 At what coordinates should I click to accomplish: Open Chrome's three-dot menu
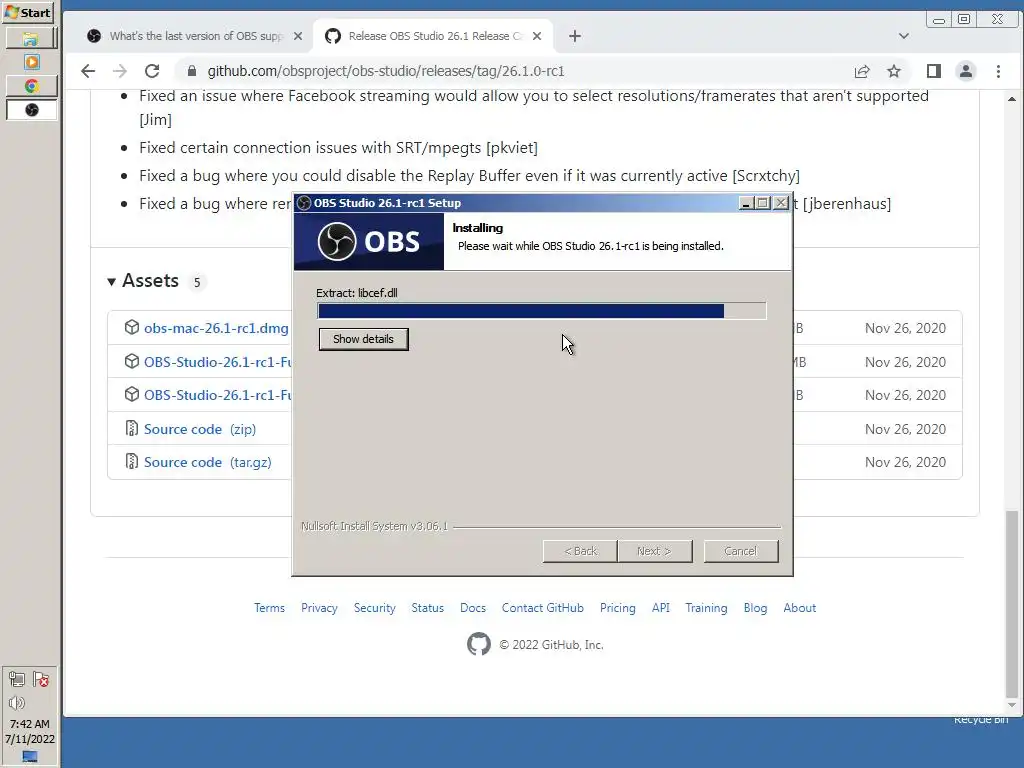pyautogui.click(x=999, y=71)
